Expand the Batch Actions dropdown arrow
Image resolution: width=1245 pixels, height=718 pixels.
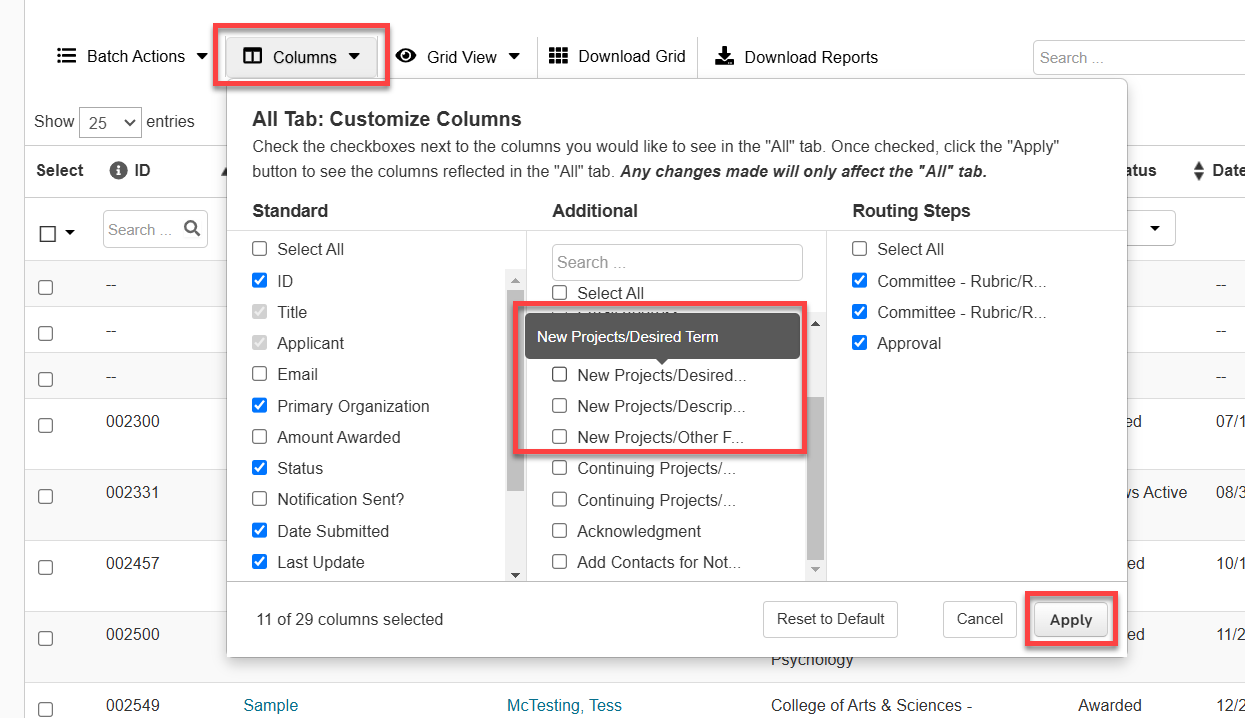coord(202,56)
